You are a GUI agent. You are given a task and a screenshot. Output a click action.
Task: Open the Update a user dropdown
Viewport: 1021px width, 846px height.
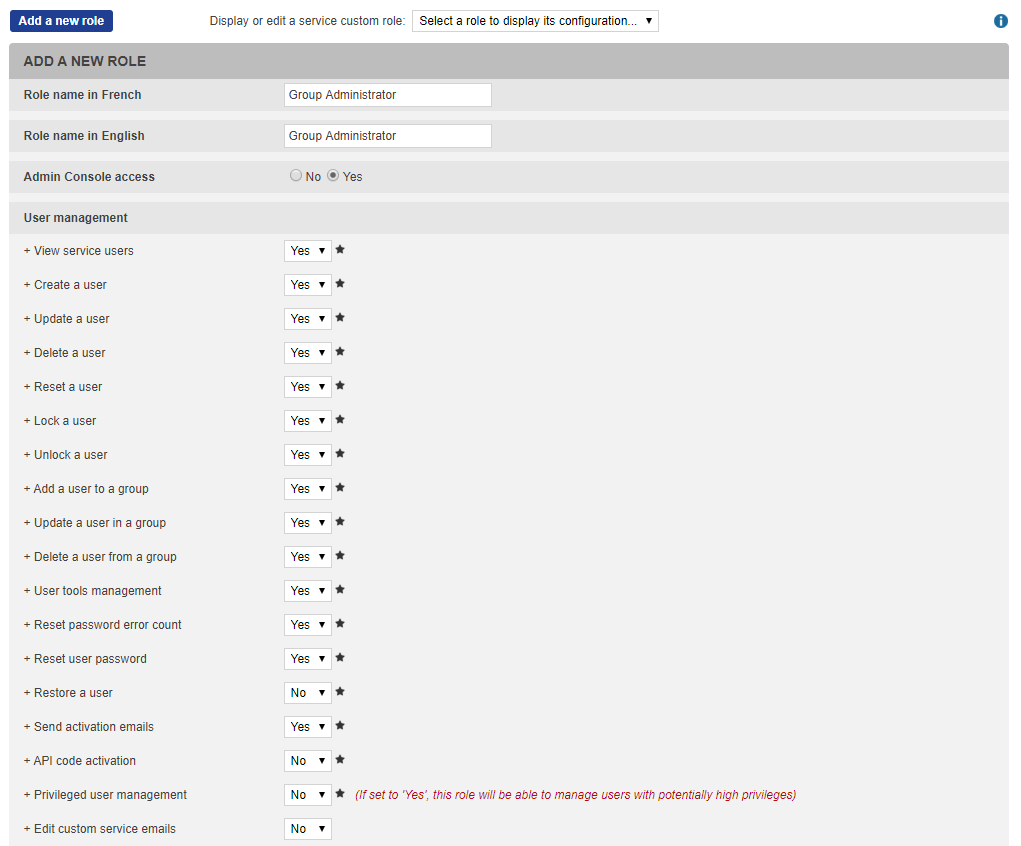point(307,319)
